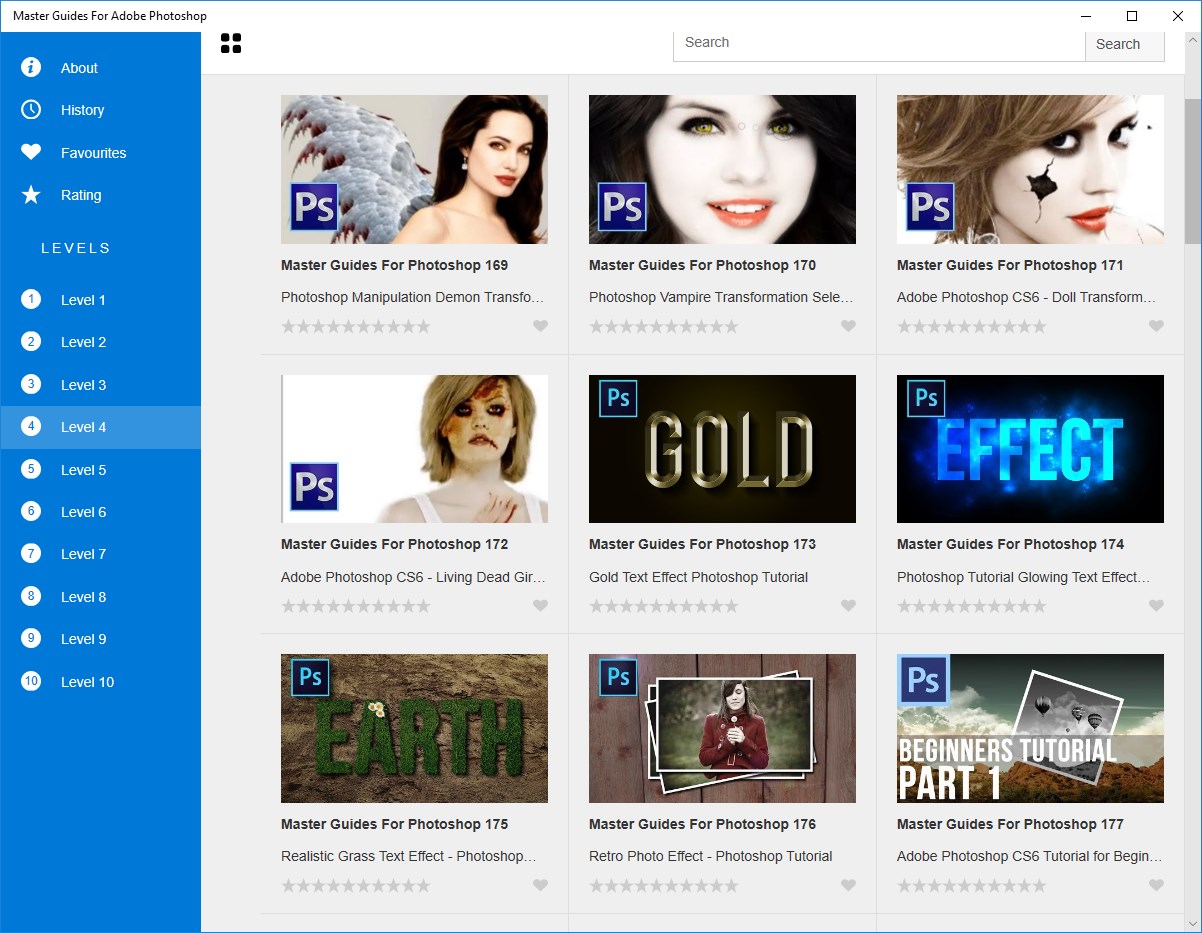Open the Rating menu item
This screenshot has width=1202, height=933.
(100, 195)
